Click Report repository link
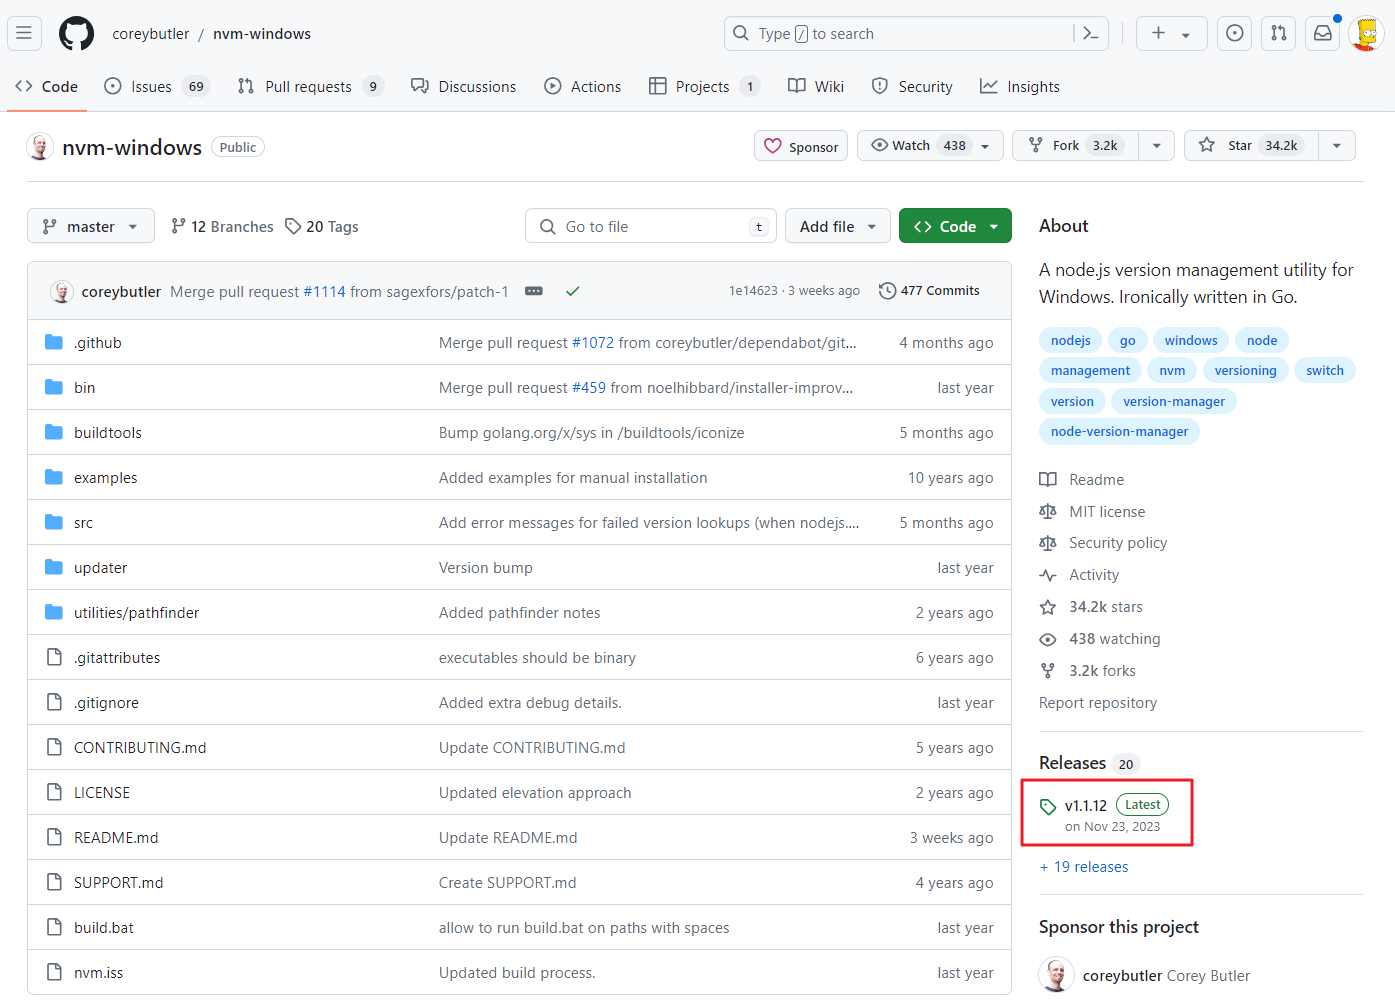1395x1002 pixels. tap(1098, 703)
